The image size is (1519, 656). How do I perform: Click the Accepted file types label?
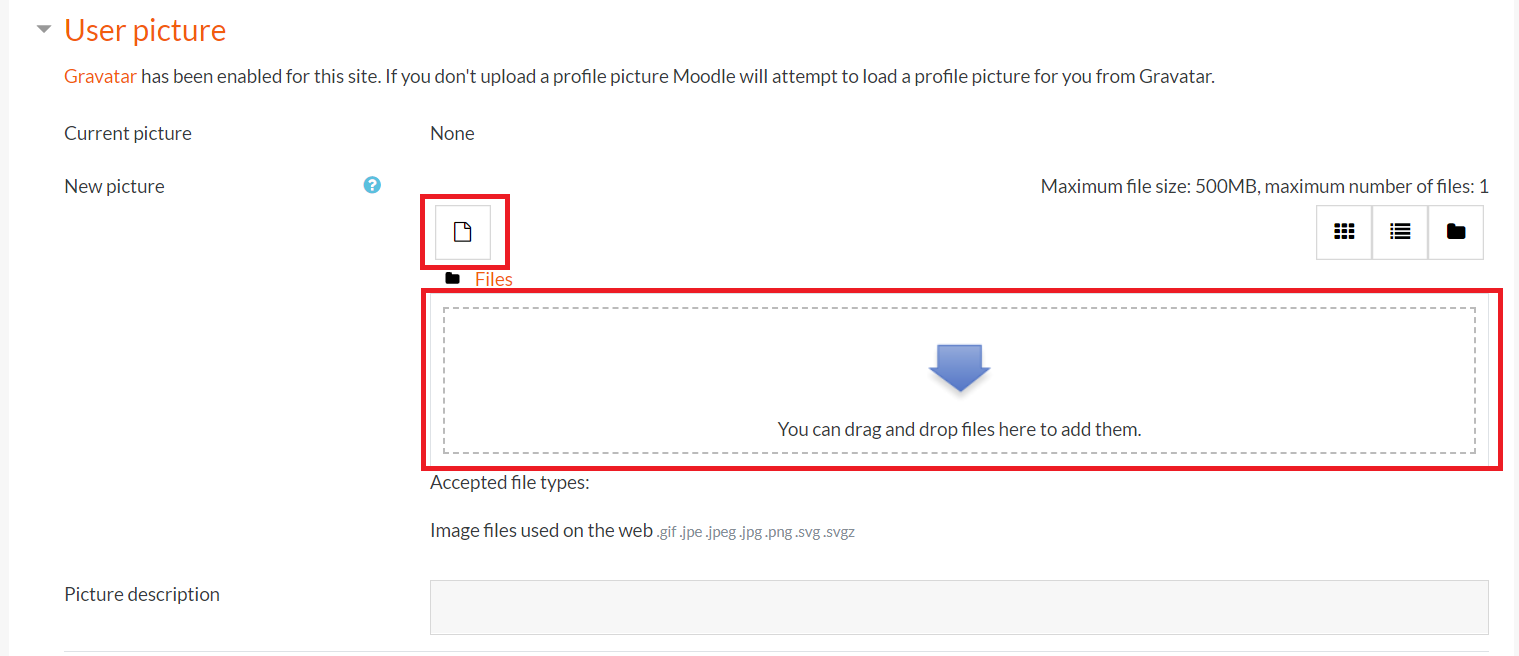click(510, 482)
